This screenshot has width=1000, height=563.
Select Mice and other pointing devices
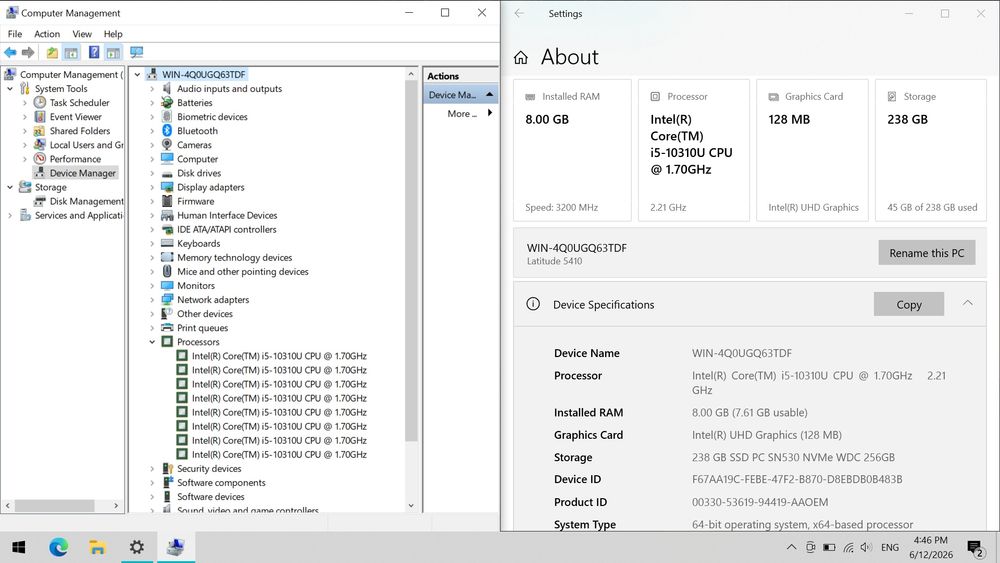(242, 272)
